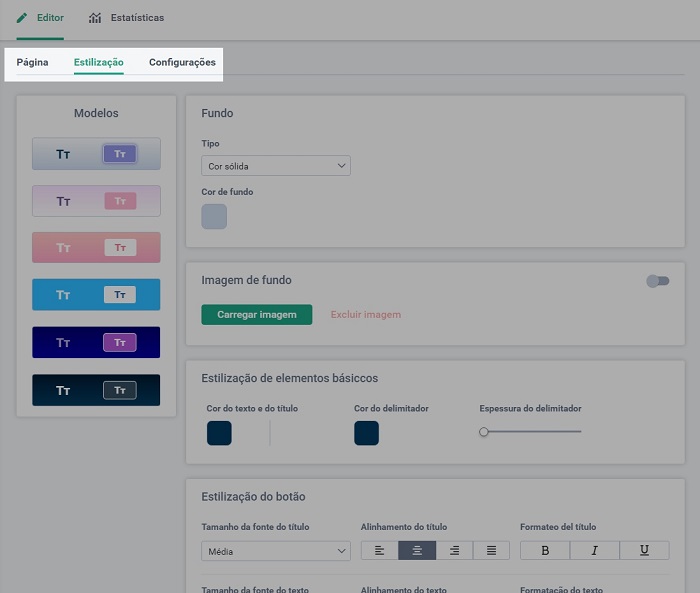Click the Excluir imagem link
The height and width of the screenshot is (593, 700).
(366, 314)
